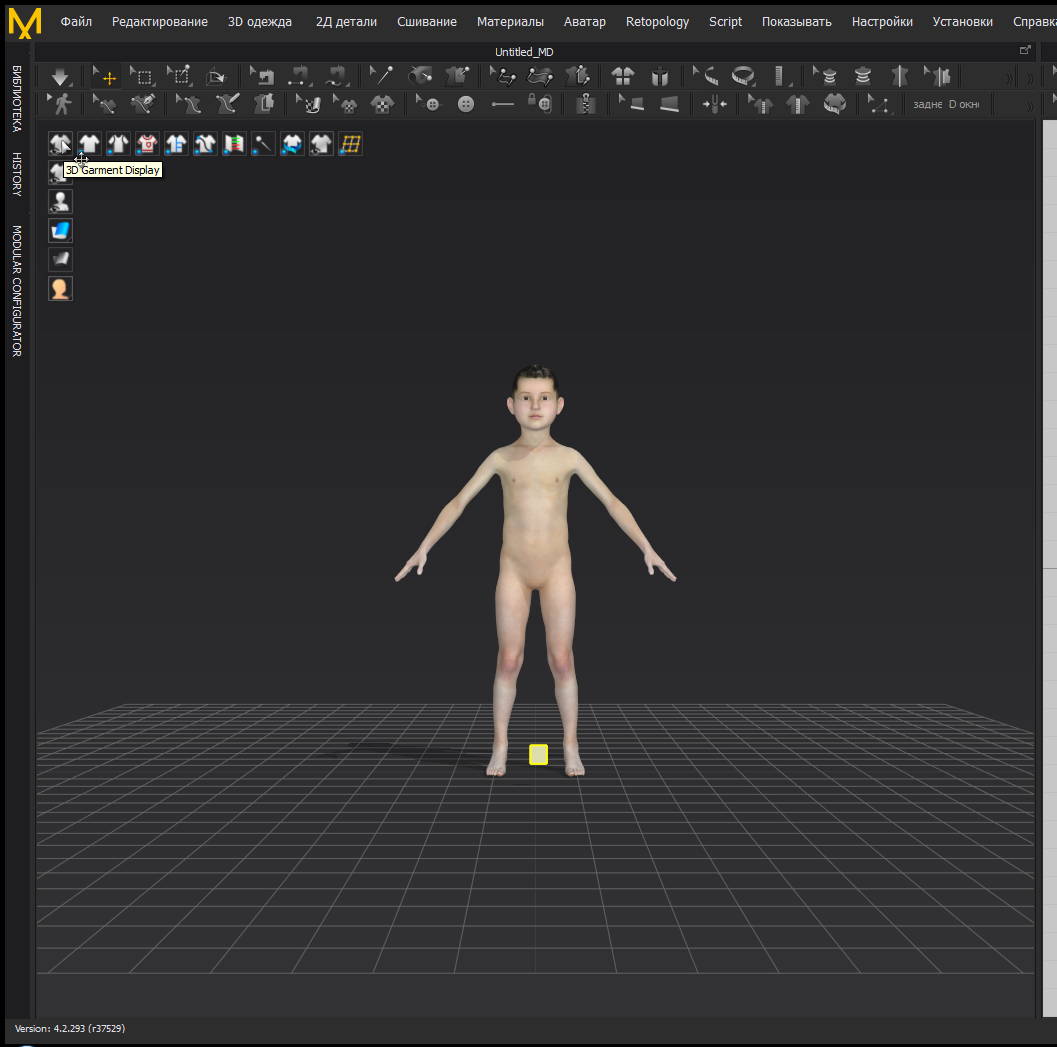Click the yellow gizmo square at the avatar's feet
The height and width of the screenshot is (1047, 1057).
pos(538,754)
